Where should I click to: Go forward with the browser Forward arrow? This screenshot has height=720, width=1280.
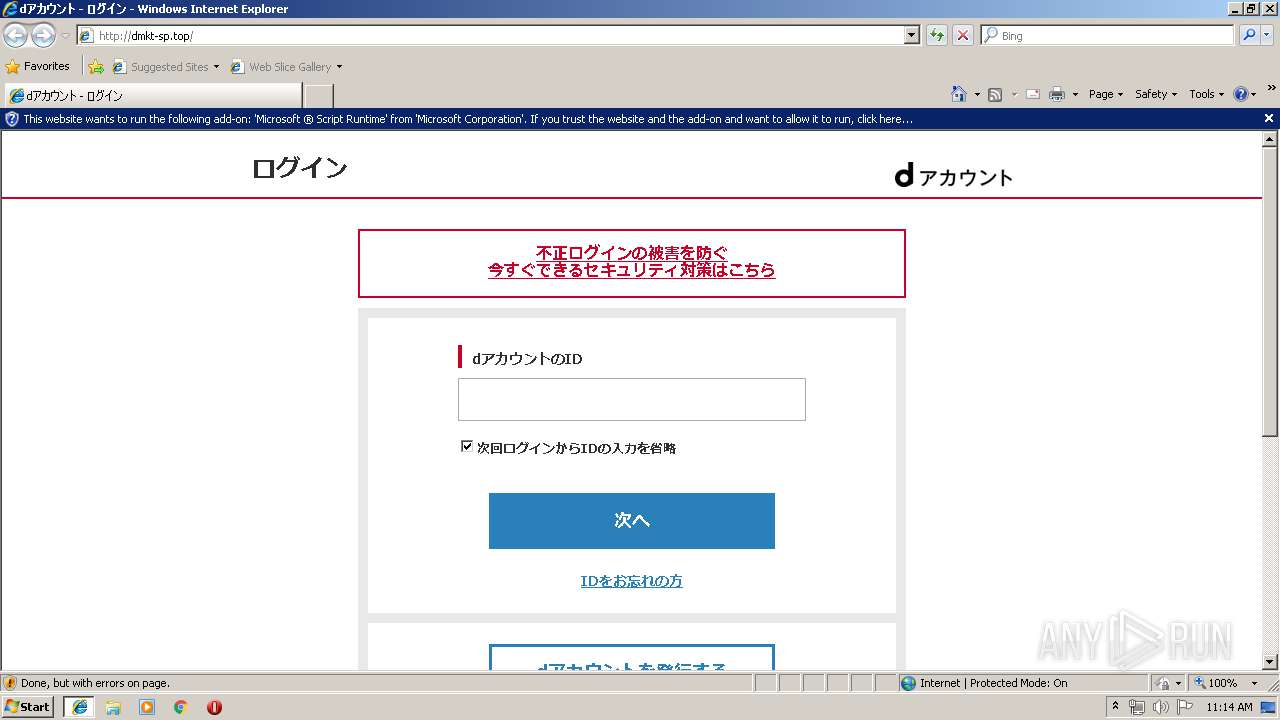(43, 36)
